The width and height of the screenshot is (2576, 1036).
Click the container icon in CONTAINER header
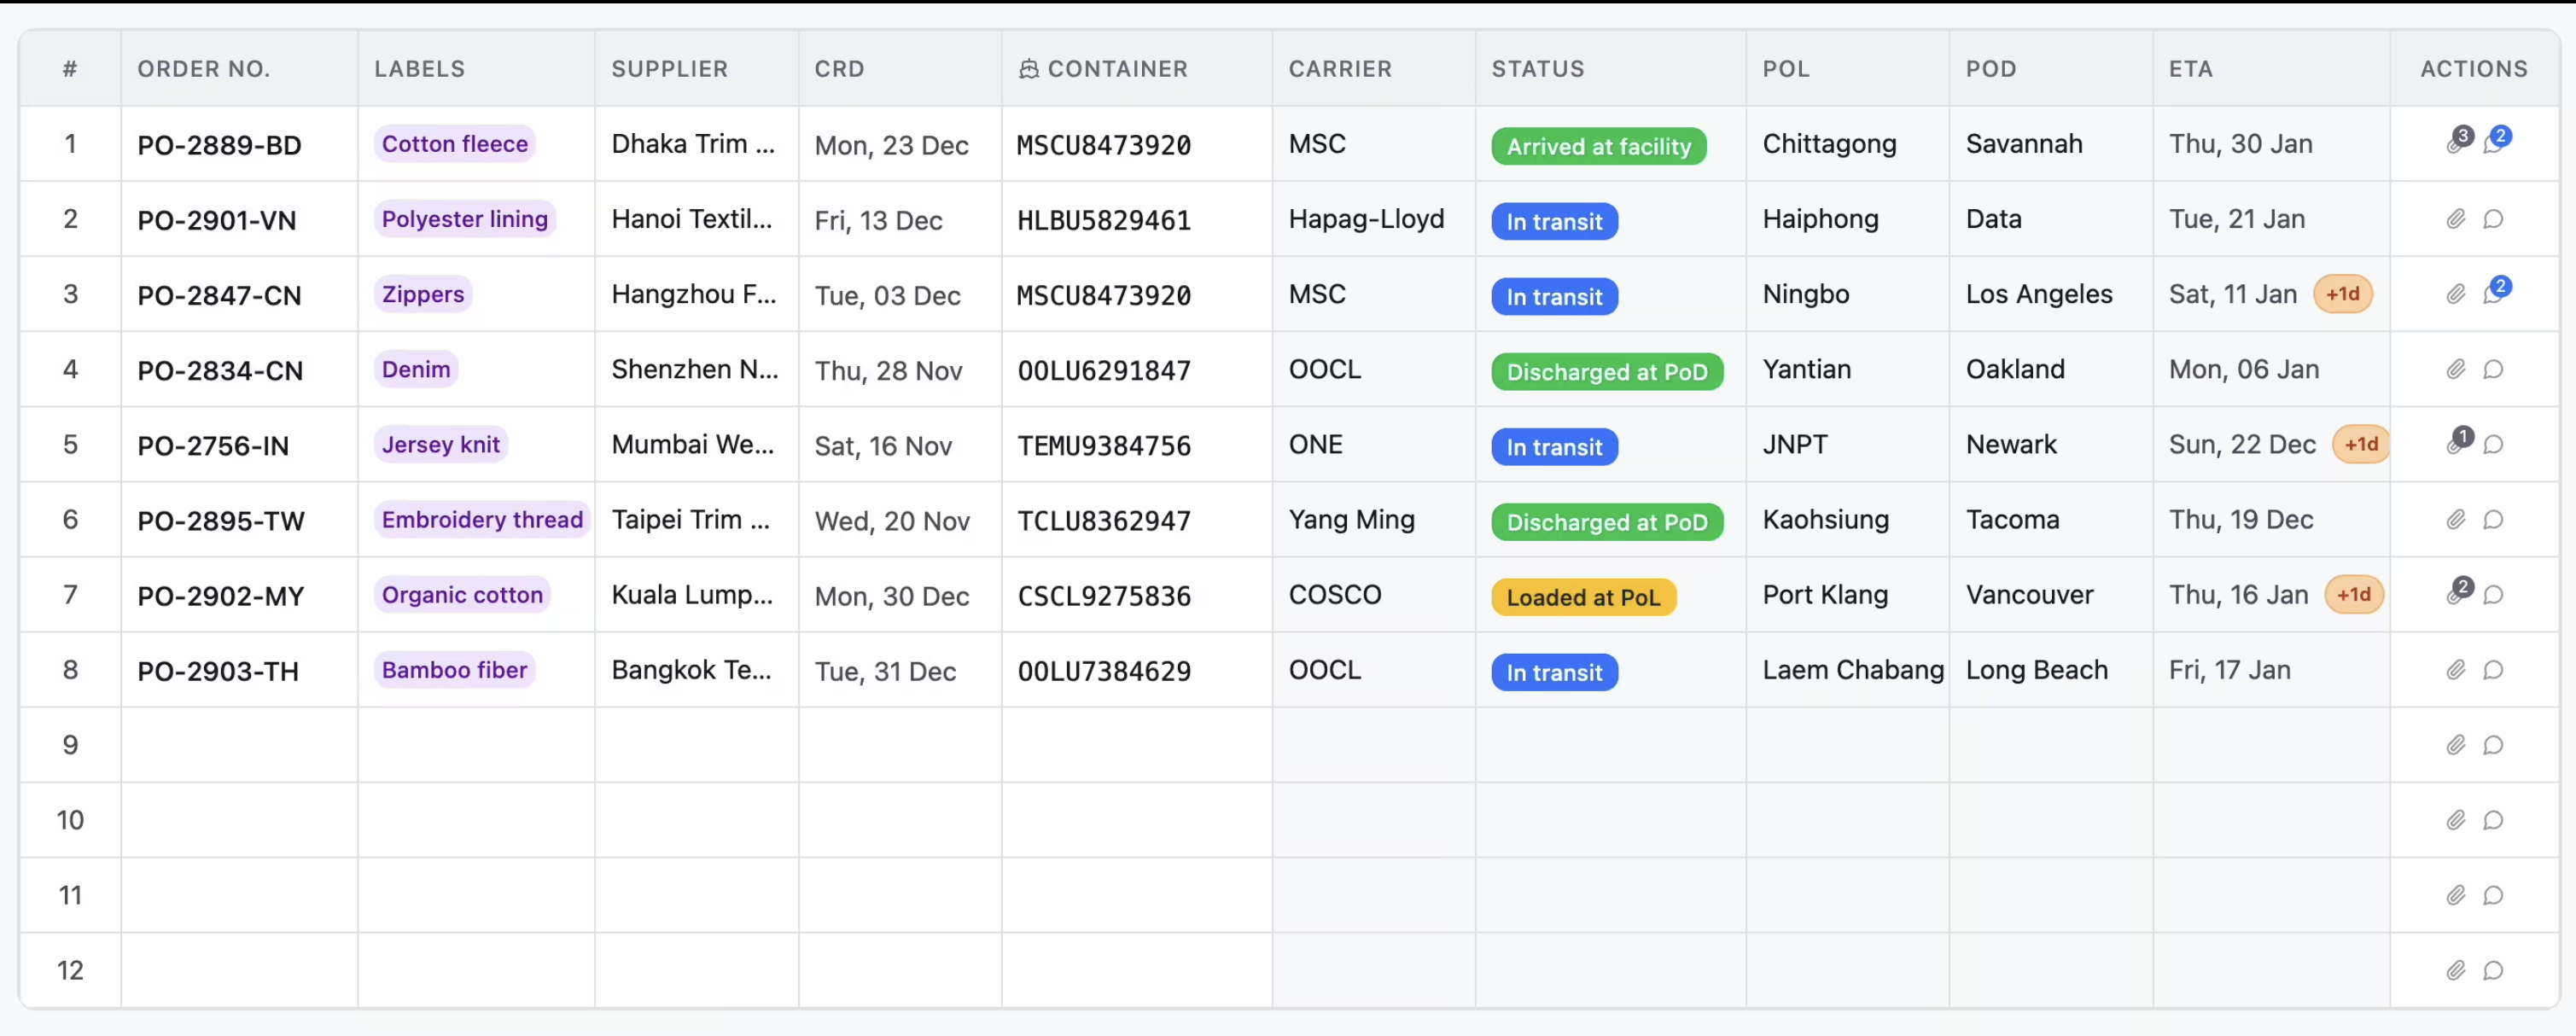tap(1028, 69)
